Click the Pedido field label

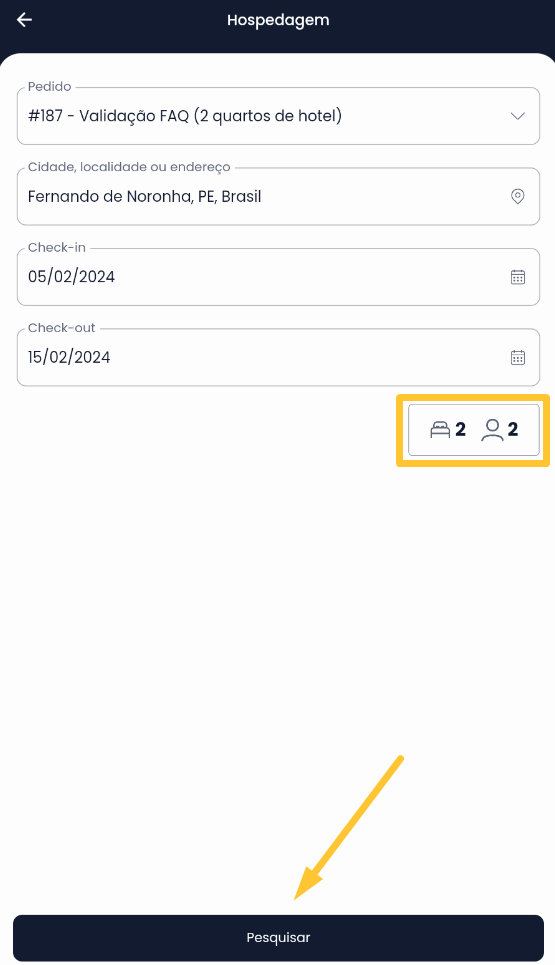pos(49,87)
